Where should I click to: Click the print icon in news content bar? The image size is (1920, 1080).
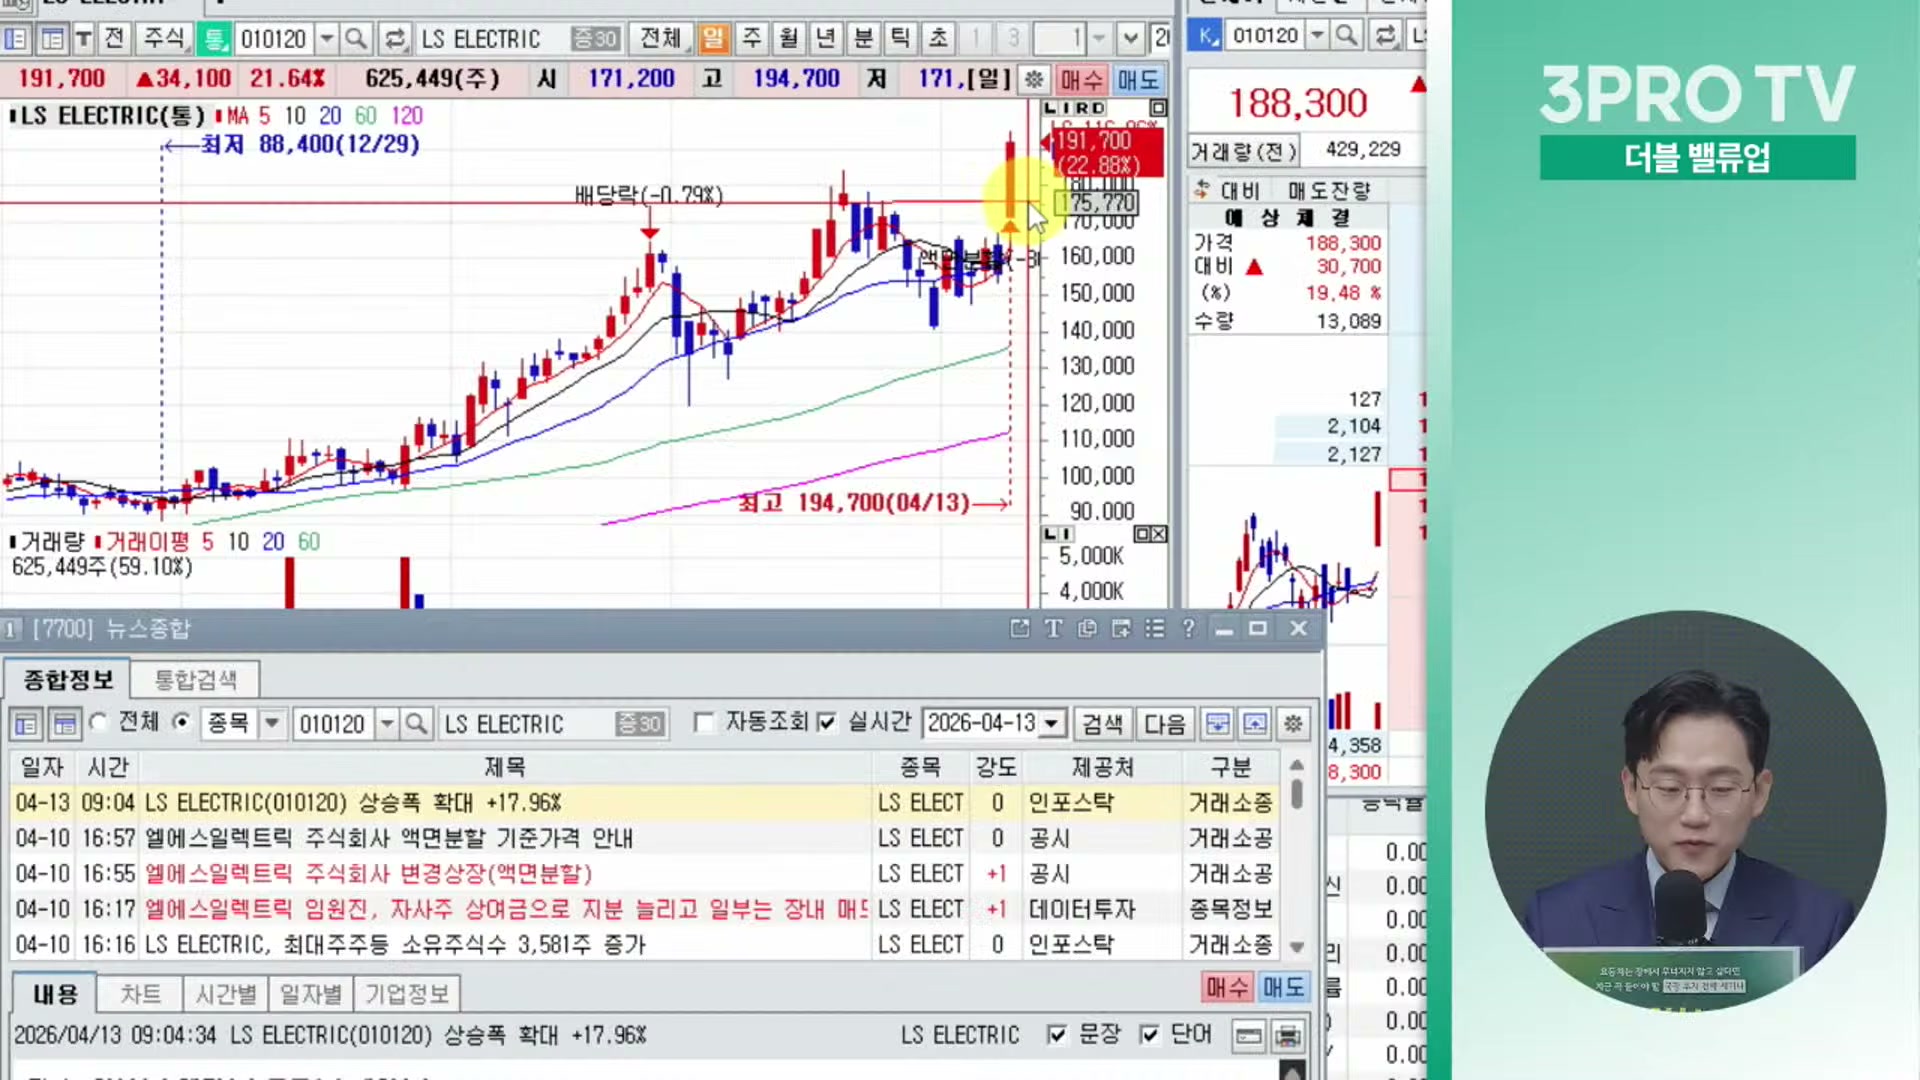(1288, 1035)
